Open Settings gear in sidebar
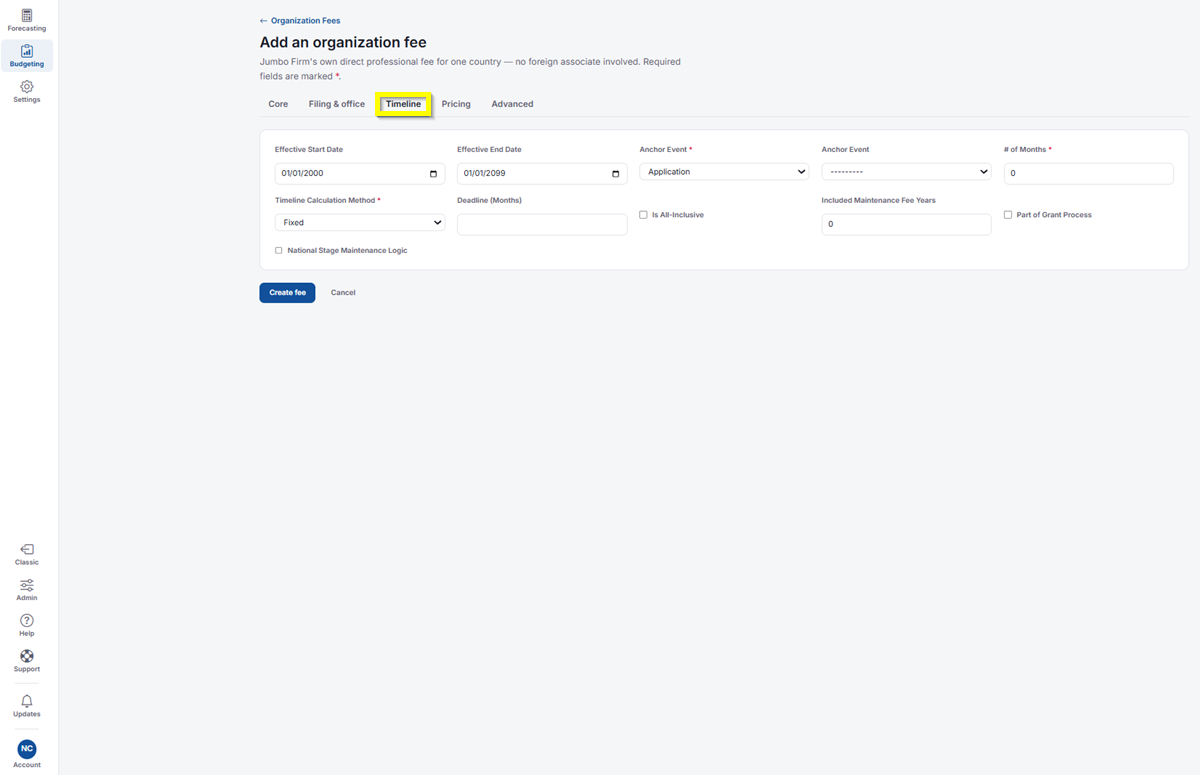The width and height of the screenshot is (1200, 775). [x=27, y=92]
